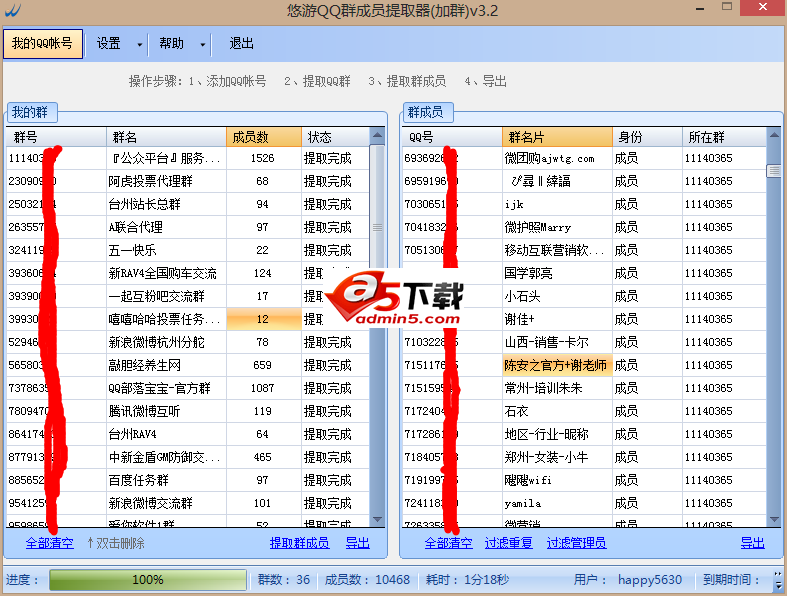Sort members by 身份 column header
The height and width of the screenshot is (596, 787).
(x=647, y=137)
